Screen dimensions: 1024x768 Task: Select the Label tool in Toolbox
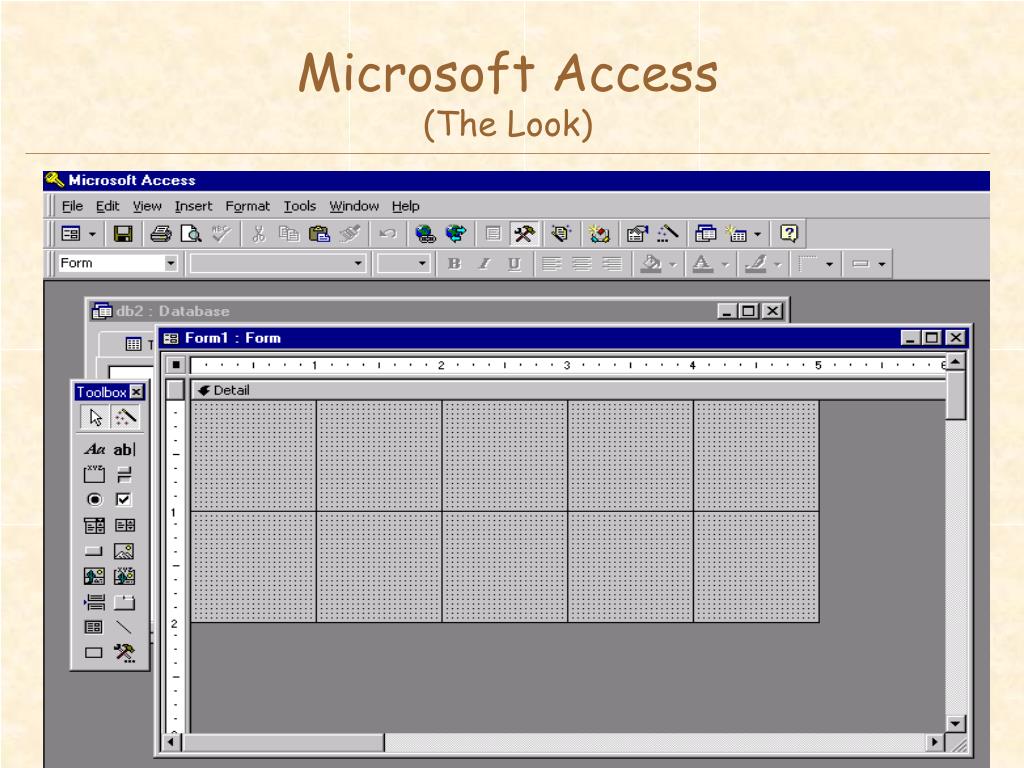94,449
